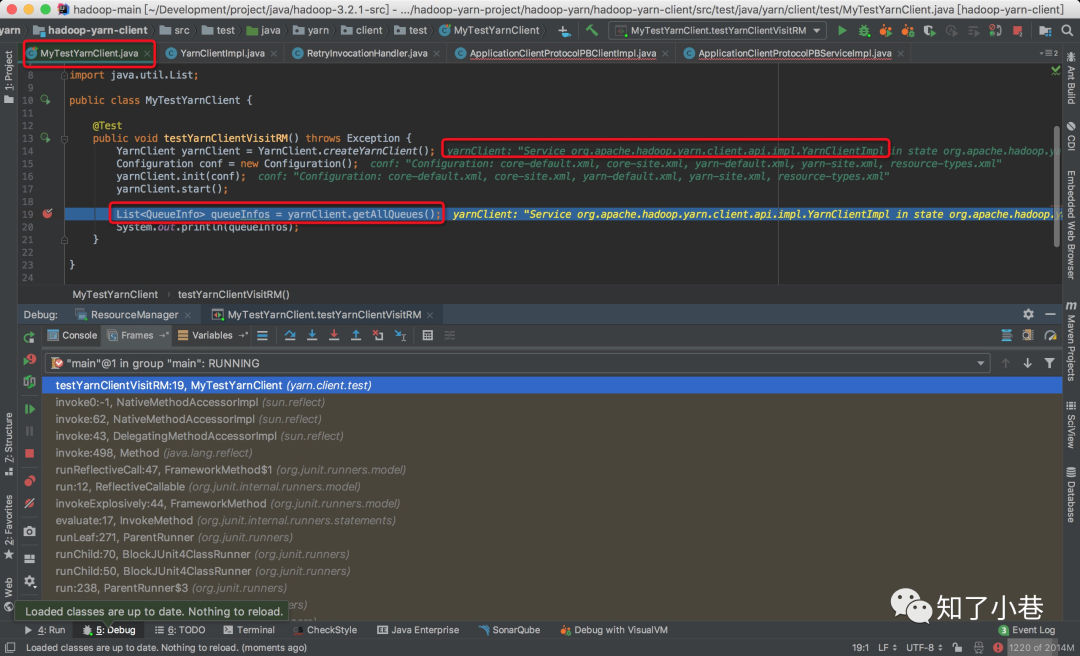Open the 1: Project side panel
Image resolution: width=1080 pixels, height=656 pixels.
pos(8,76)
